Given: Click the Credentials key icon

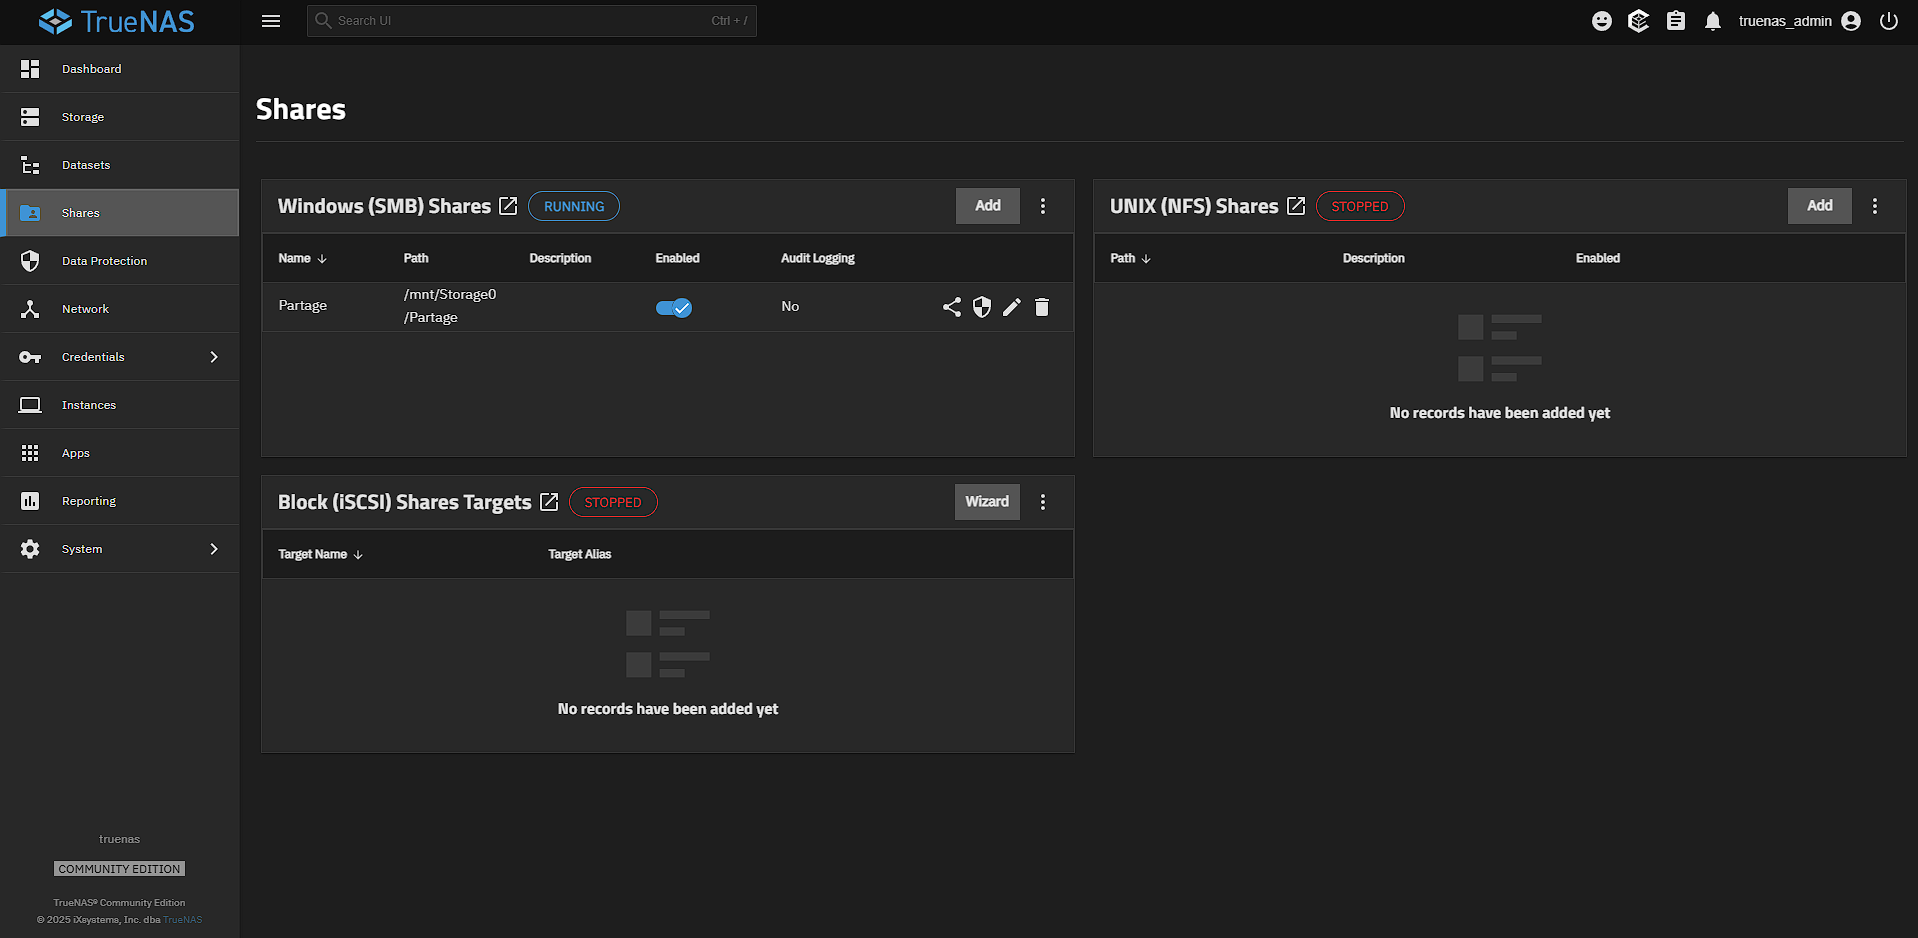Looking at the screenshot, I should click(x=30, y=357).
